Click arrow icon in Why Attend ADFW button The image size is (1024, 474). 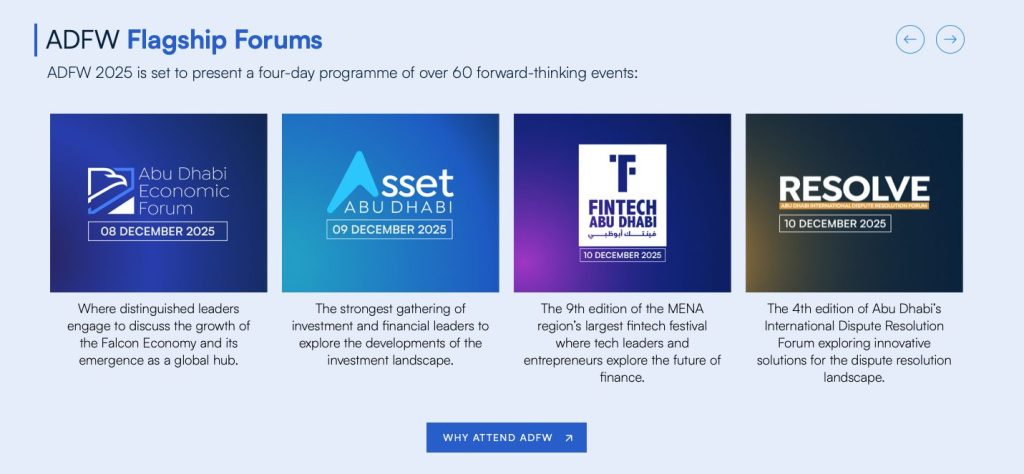pos(569,438)
